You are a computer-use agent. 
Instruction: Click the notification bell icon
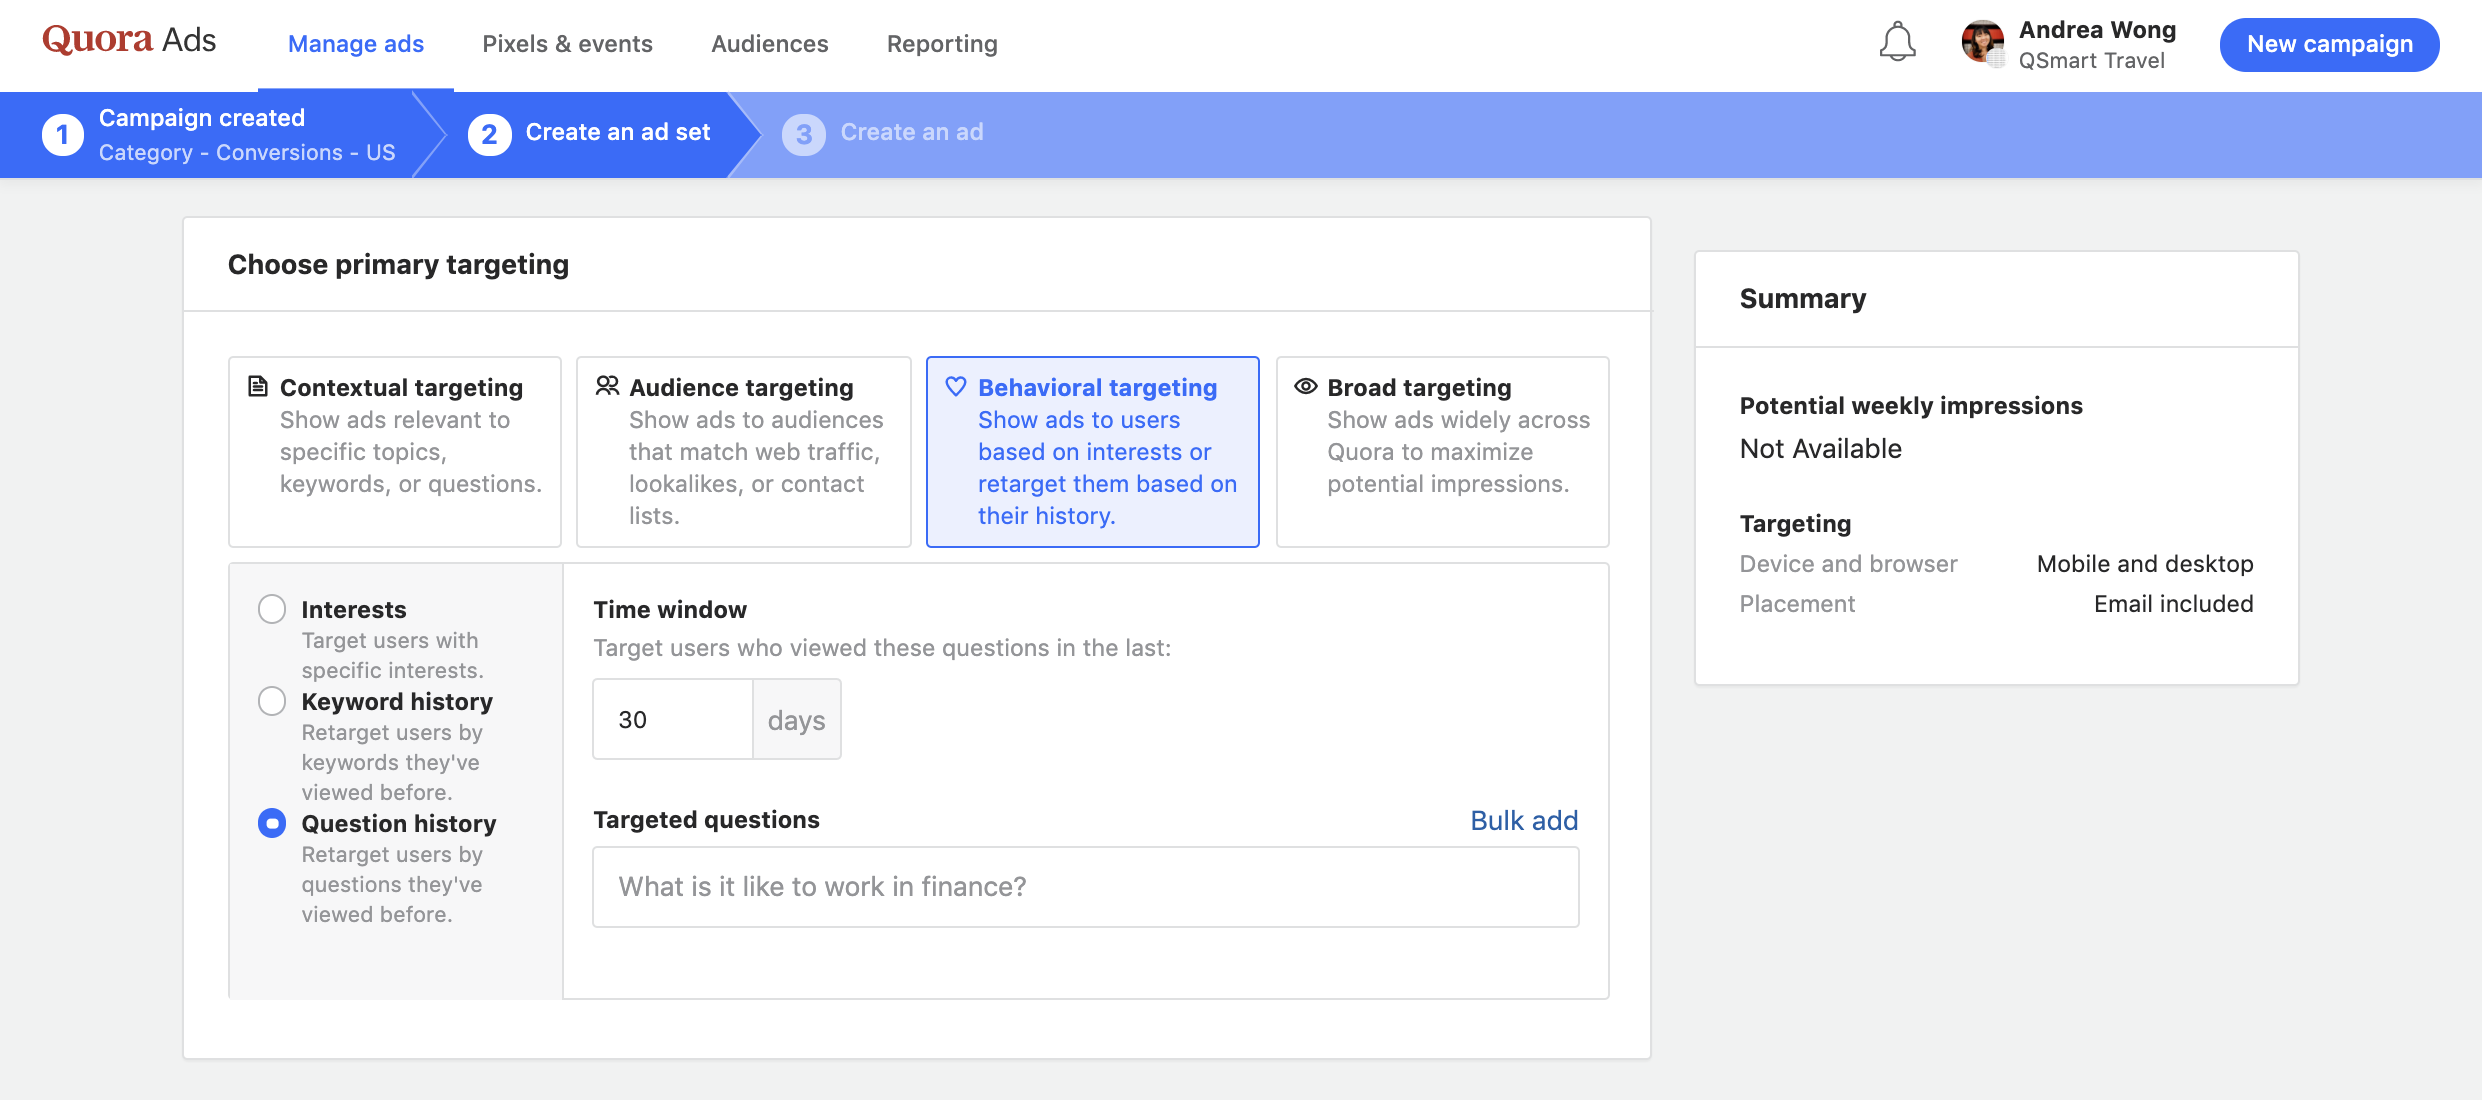[1897, 43]
